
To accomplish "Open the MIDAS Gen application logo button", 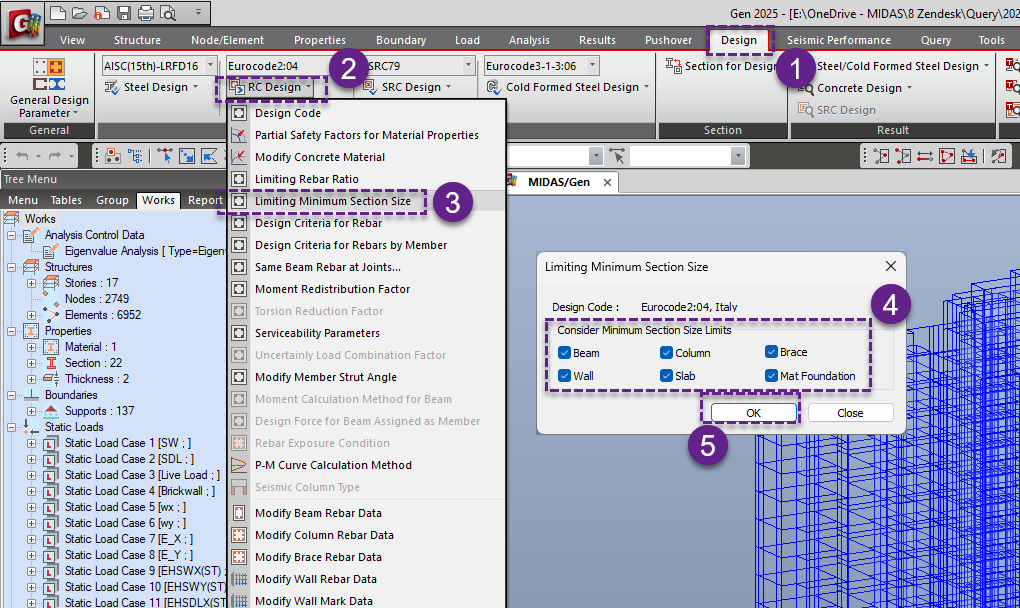I will click(x=23, y=24).
